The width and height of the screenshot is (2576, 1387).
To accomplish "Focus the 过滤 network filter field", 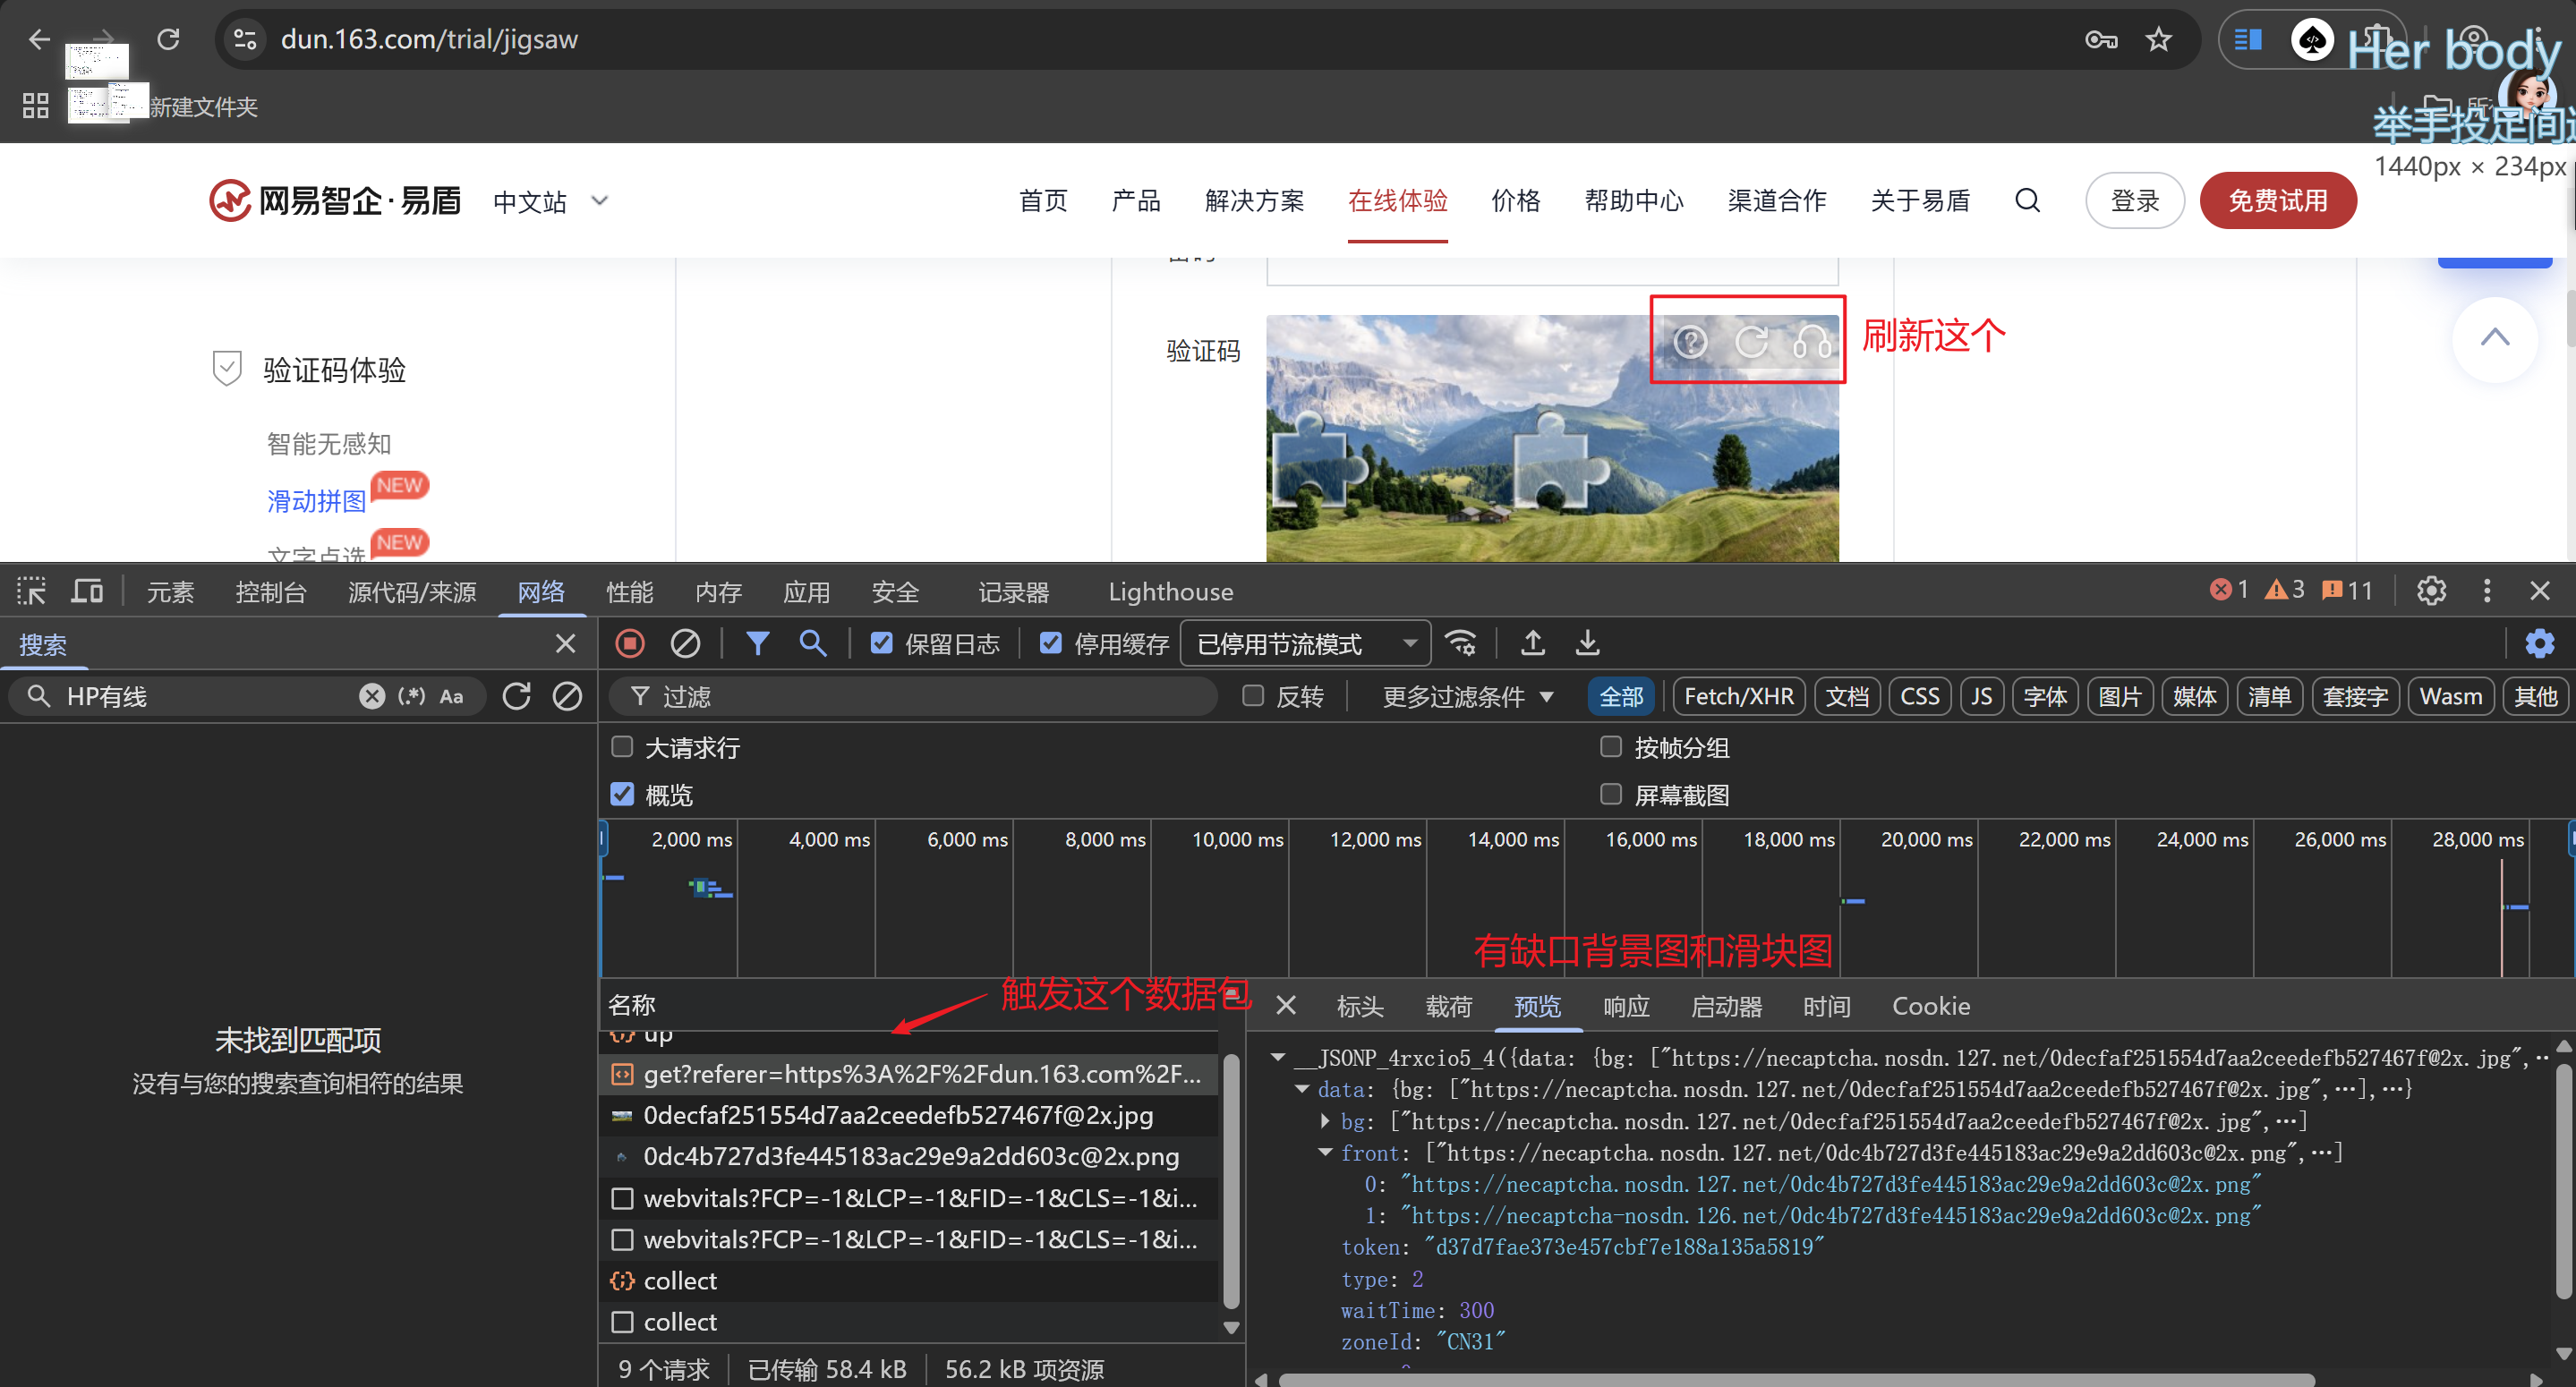I will (913, 696).
